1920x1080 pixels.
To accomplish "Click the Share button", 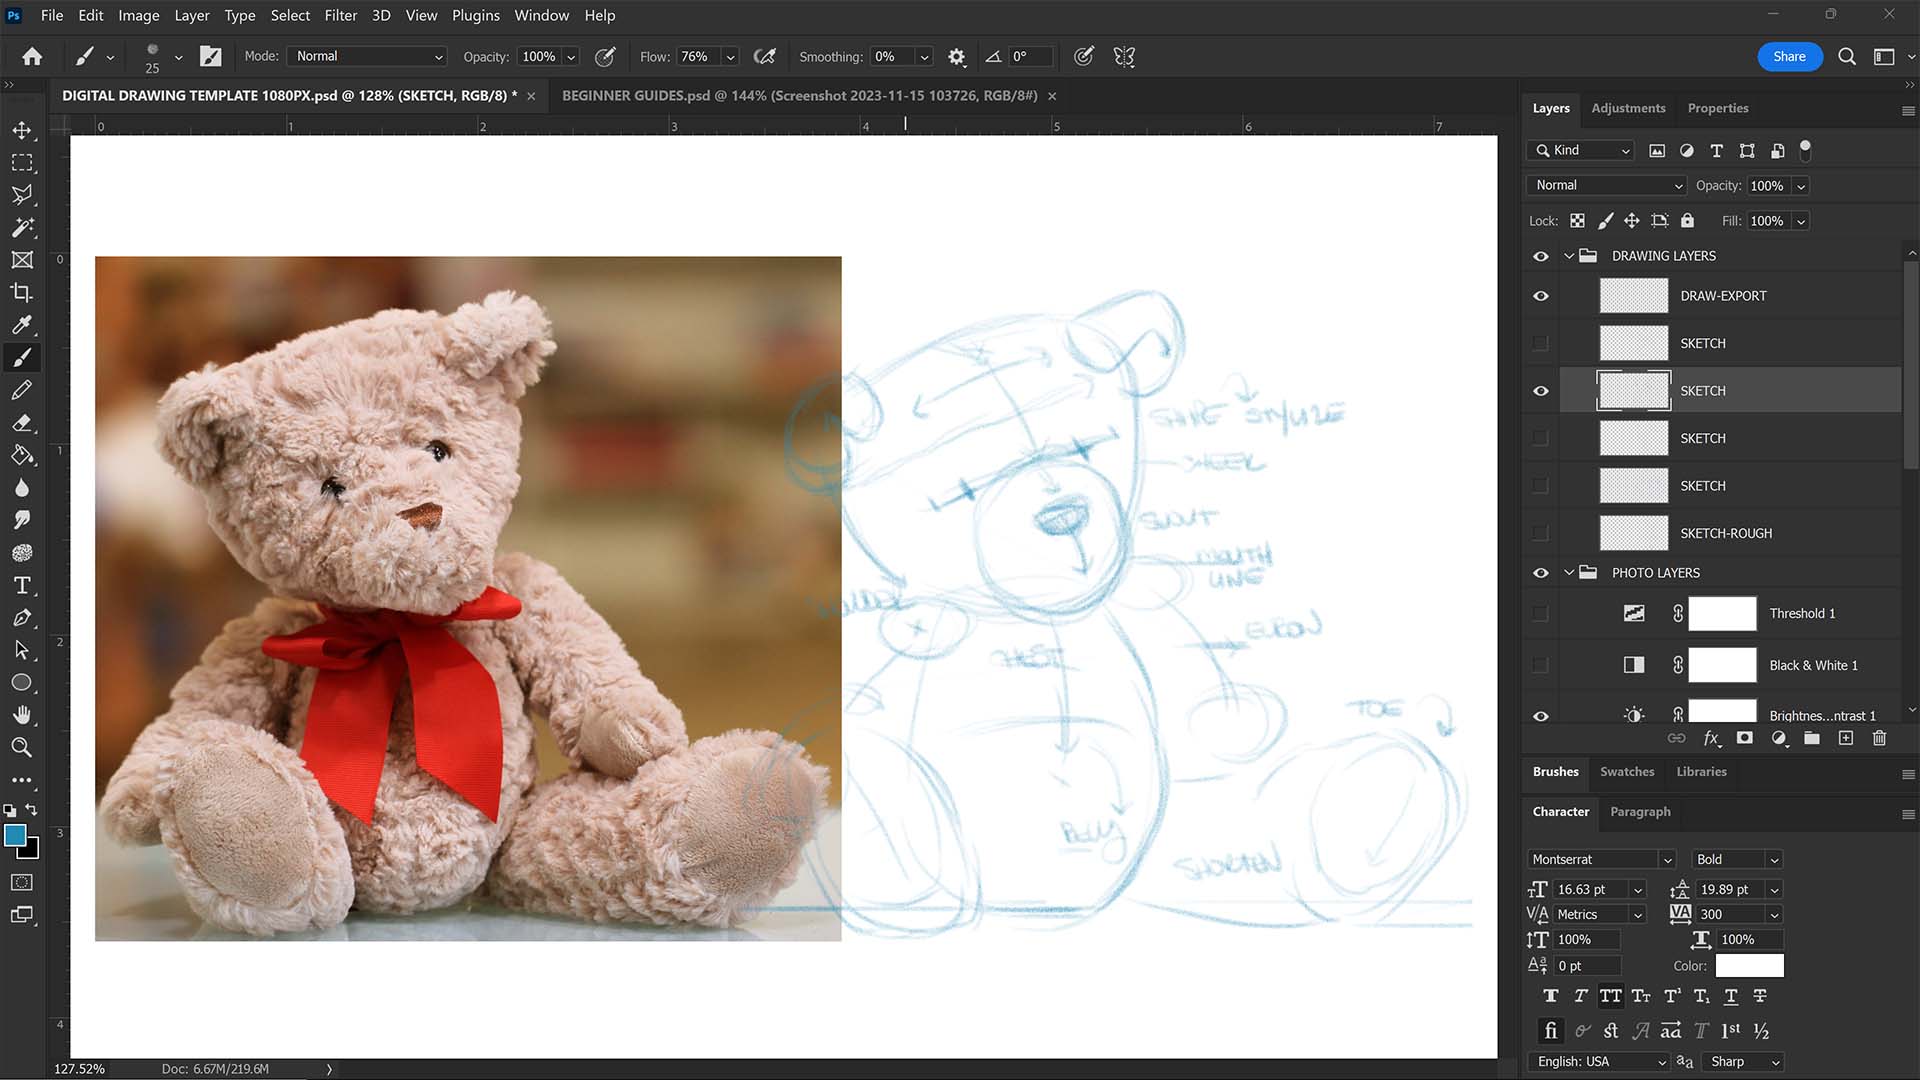I will [x=1789, y=57].
